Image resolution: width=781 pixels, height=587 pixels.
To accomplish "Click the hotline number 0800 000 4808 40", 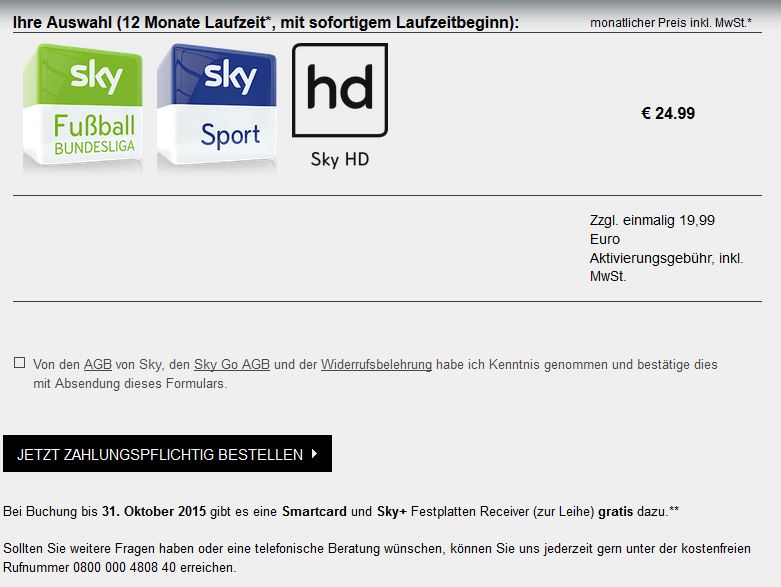I will (x=125, y=568).
